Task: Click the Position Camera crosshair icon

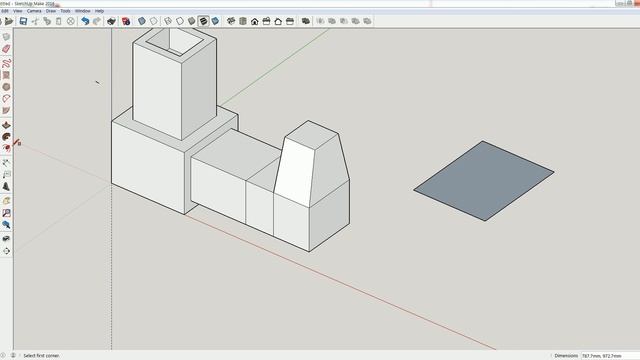Action: (x=6, y=251)
